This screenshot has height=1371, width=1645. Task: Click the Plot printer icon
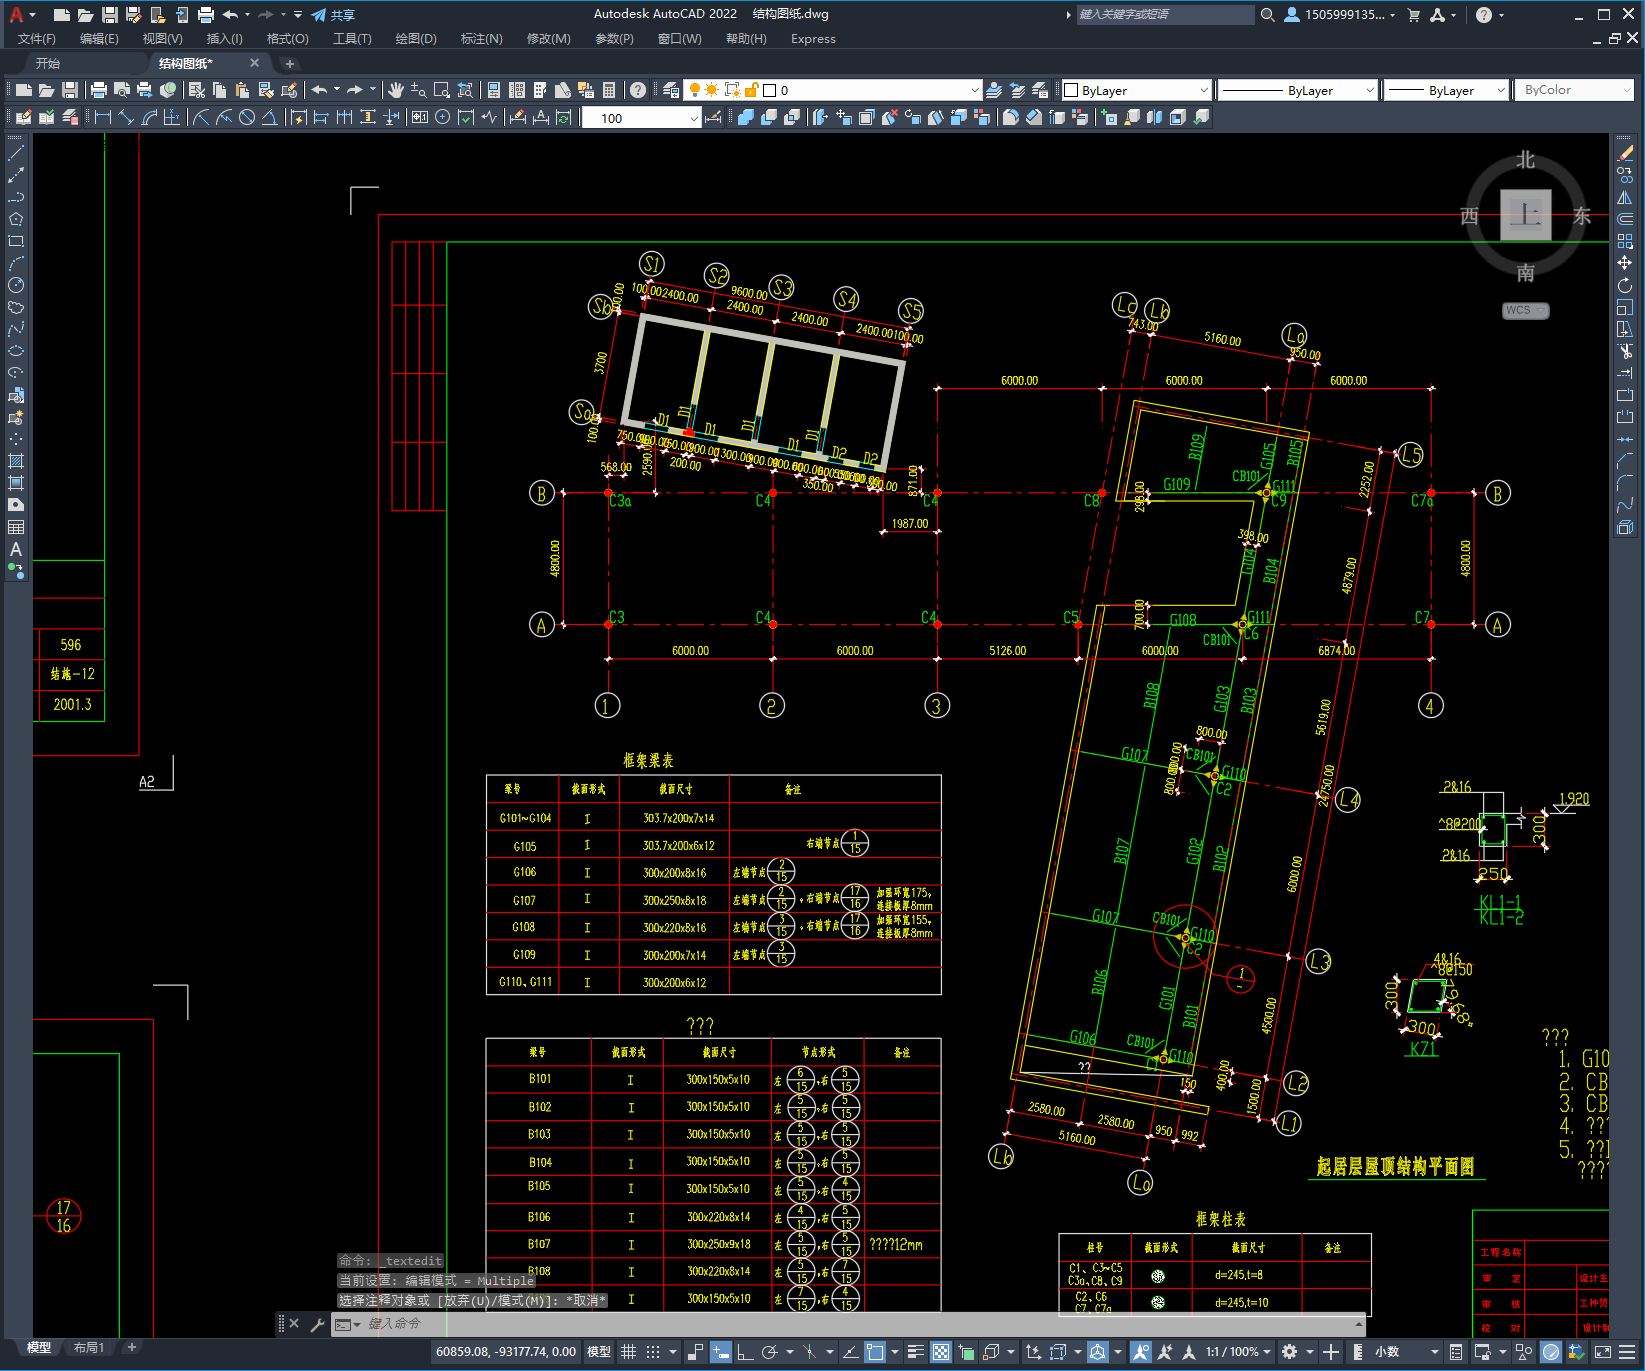point(99,90)
